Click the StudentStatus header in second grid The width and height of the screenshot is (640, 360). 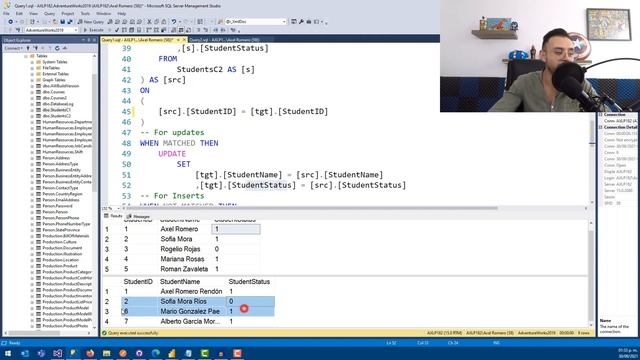249,282
